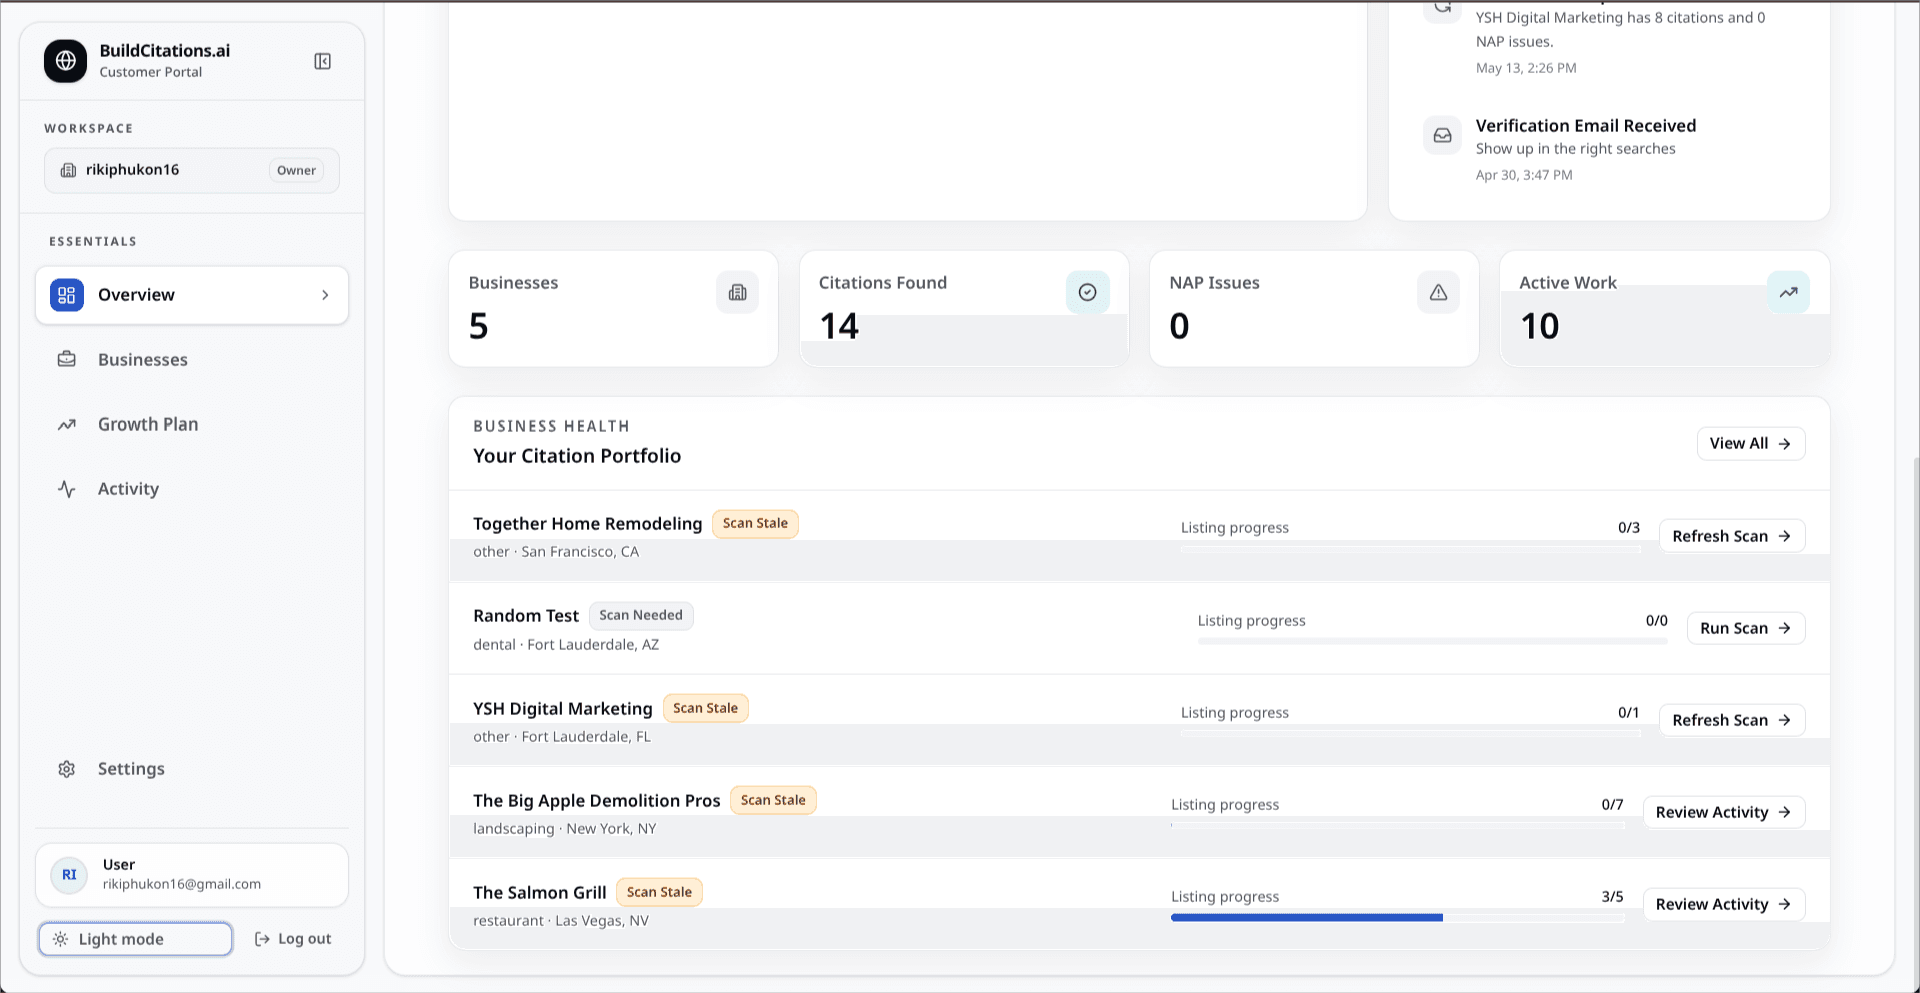Expand the Overview chevron arrow
Image resolution: width=1920 pixels, height=993 pixels.
pos(325,295)
